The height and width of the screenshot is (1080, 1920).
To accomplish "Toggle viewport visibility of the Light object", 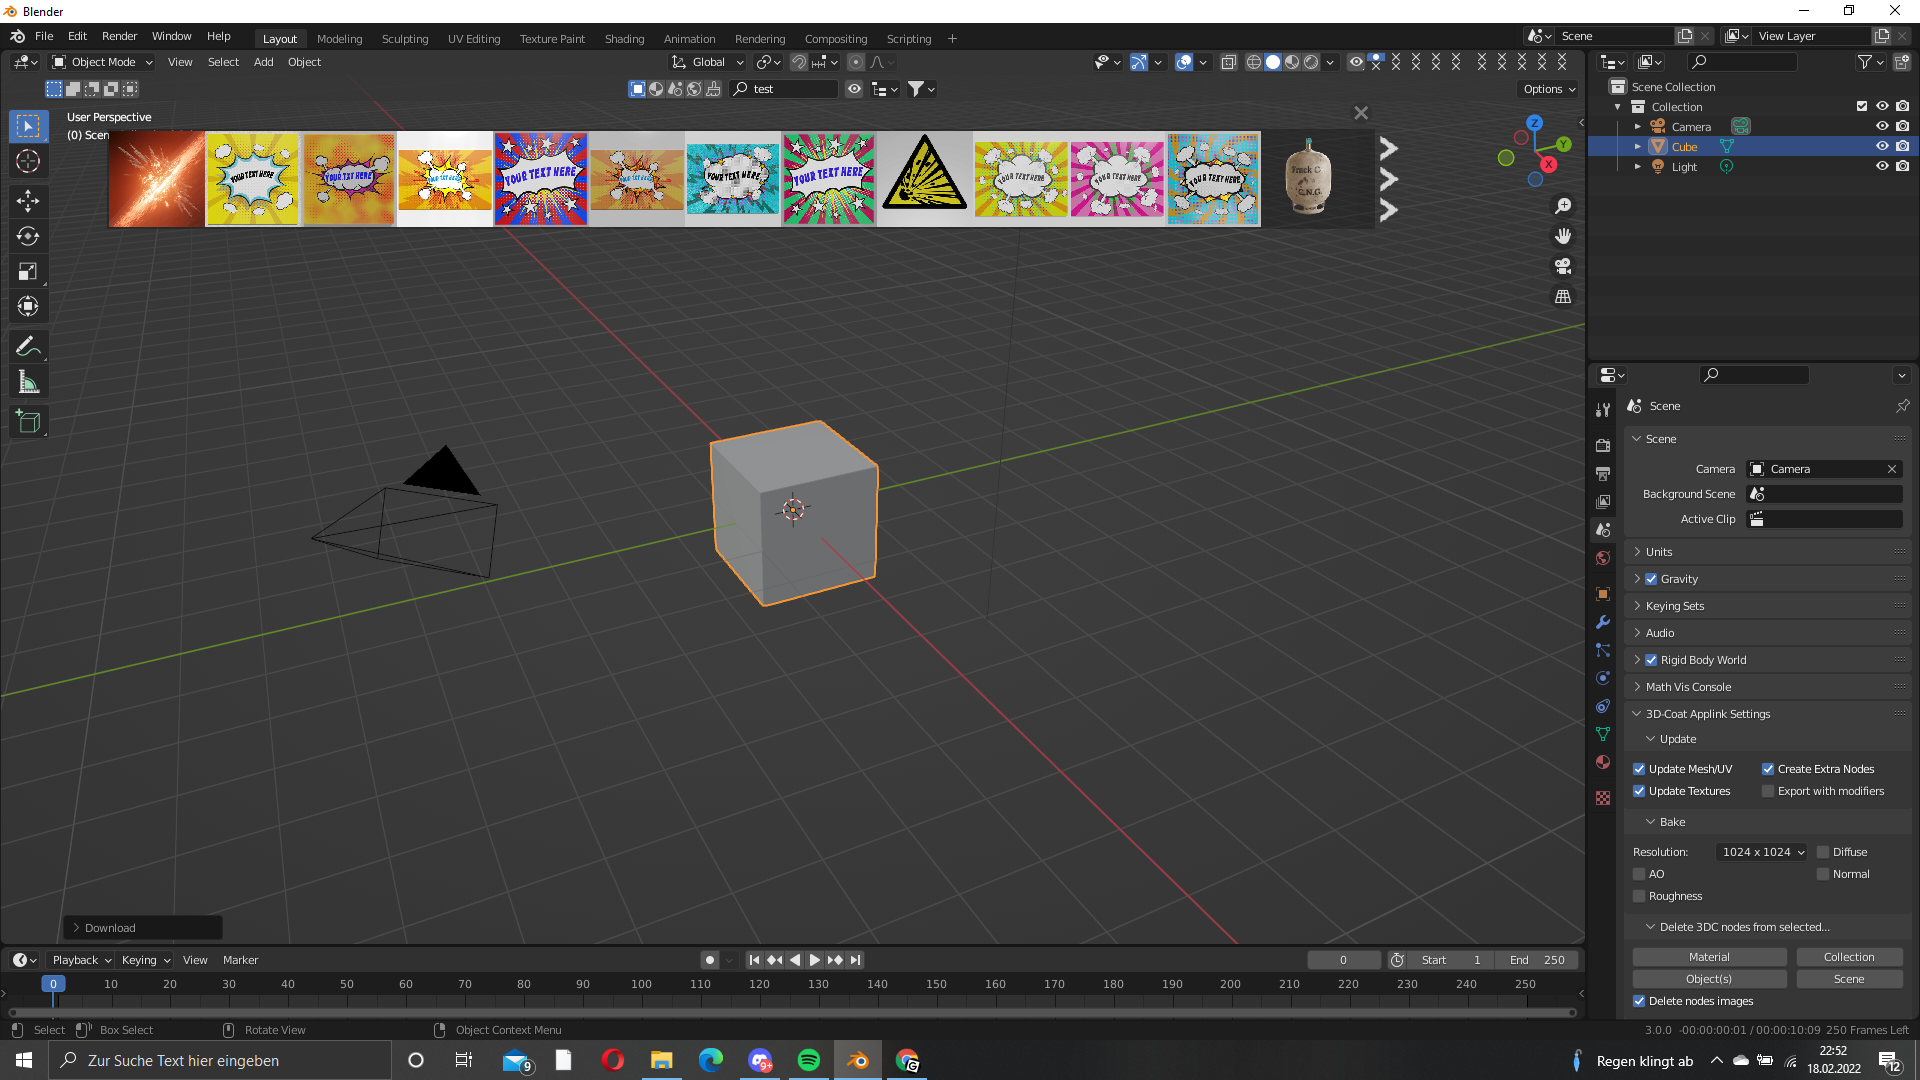I will tap(1883, 166).
